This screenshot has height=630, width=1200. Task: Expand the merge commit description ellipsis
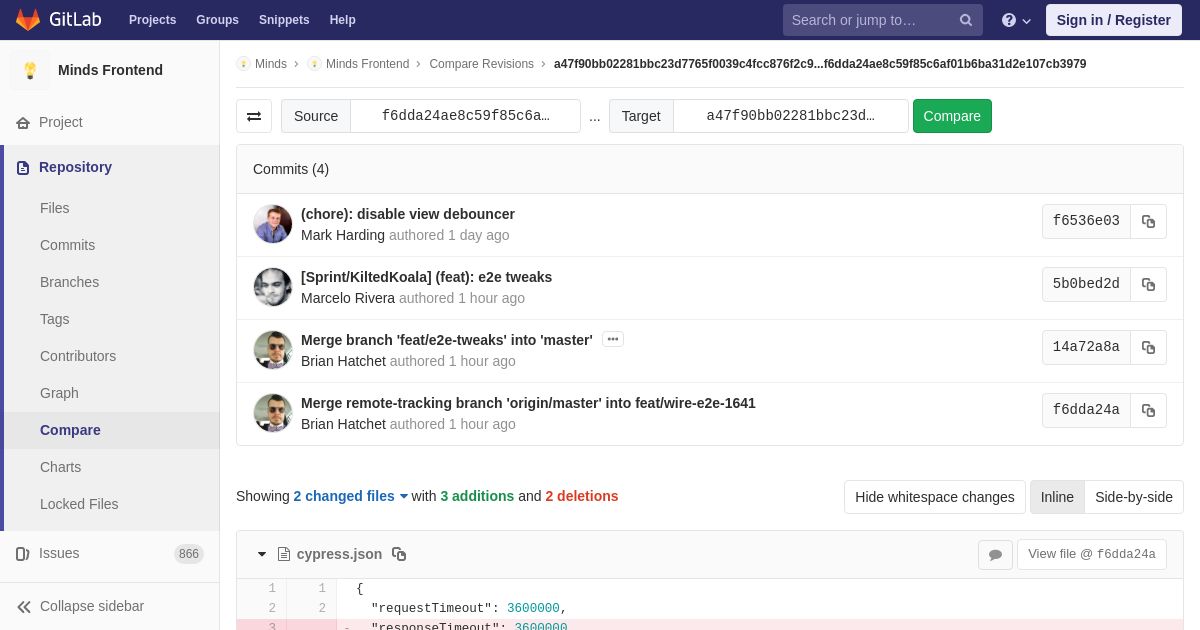pyautogui.click(x=613, y=339)
